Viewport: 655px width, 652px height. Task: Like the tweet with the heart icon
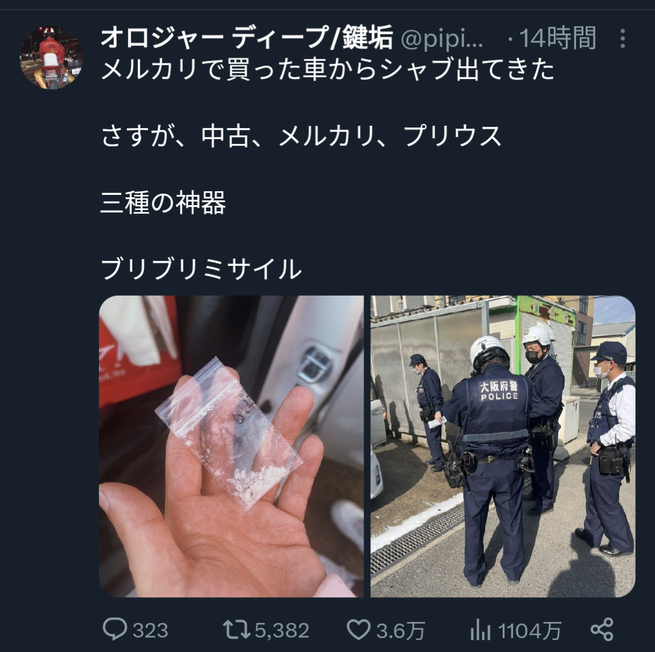[x=358, y=629]
